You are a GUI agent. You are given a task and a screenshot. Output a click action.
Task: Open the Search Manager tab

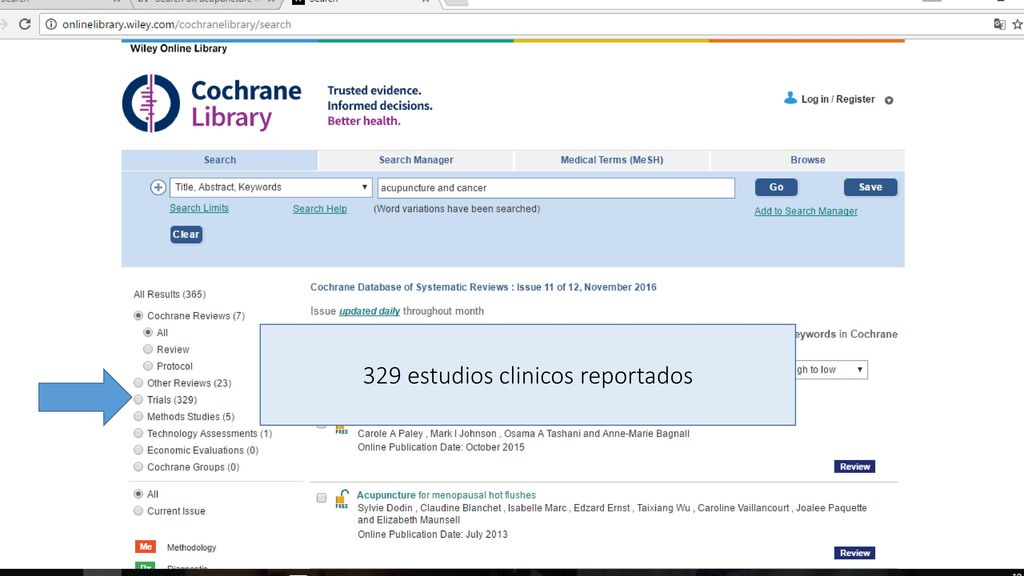[x=416, y=160]
